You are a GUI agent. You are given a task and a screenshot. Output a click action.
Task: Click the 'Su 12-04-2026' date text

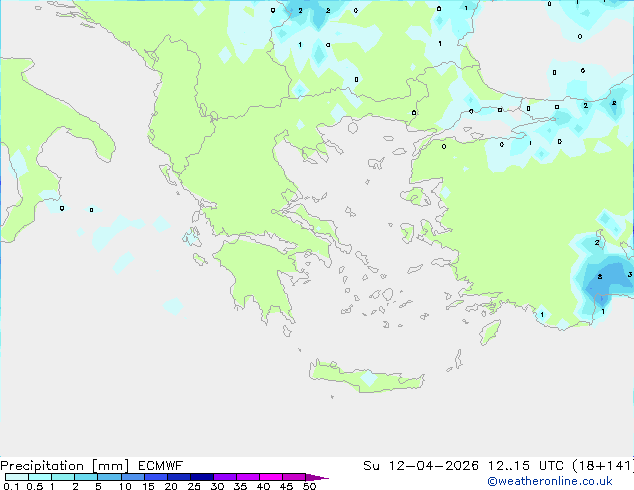click(x=421, y=466)
